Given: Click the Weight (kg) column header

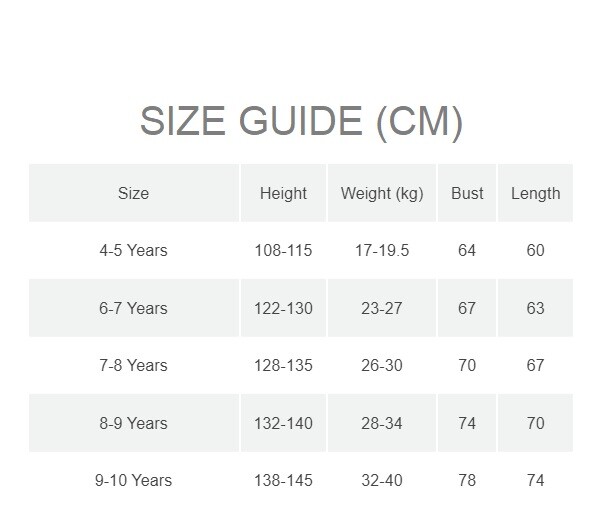Looking at the screenshot, I should (x=381, y=193).
